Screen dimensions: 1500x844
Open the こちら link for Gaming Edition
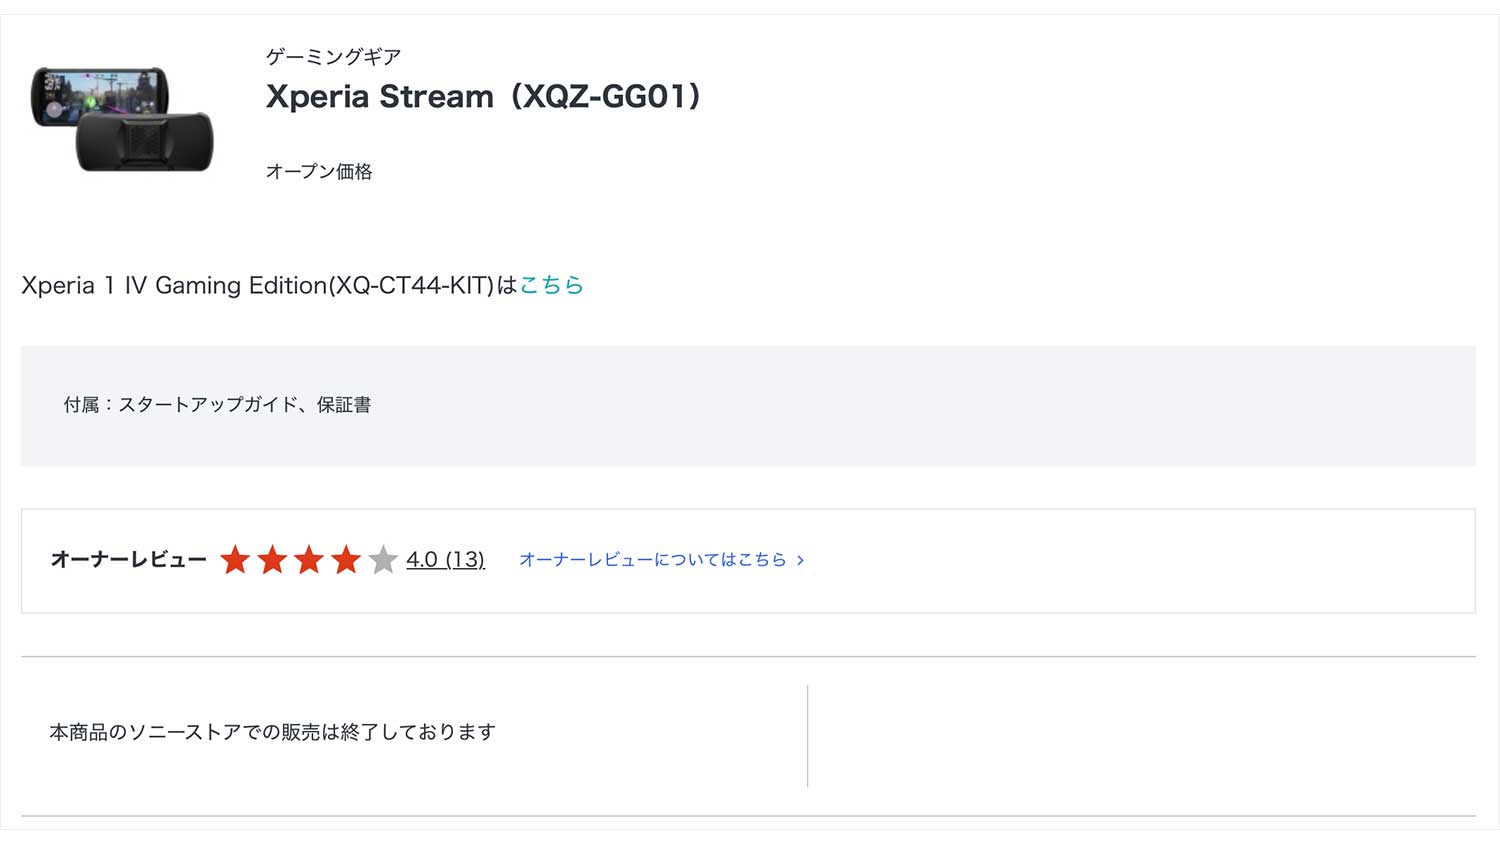(551, 285)
